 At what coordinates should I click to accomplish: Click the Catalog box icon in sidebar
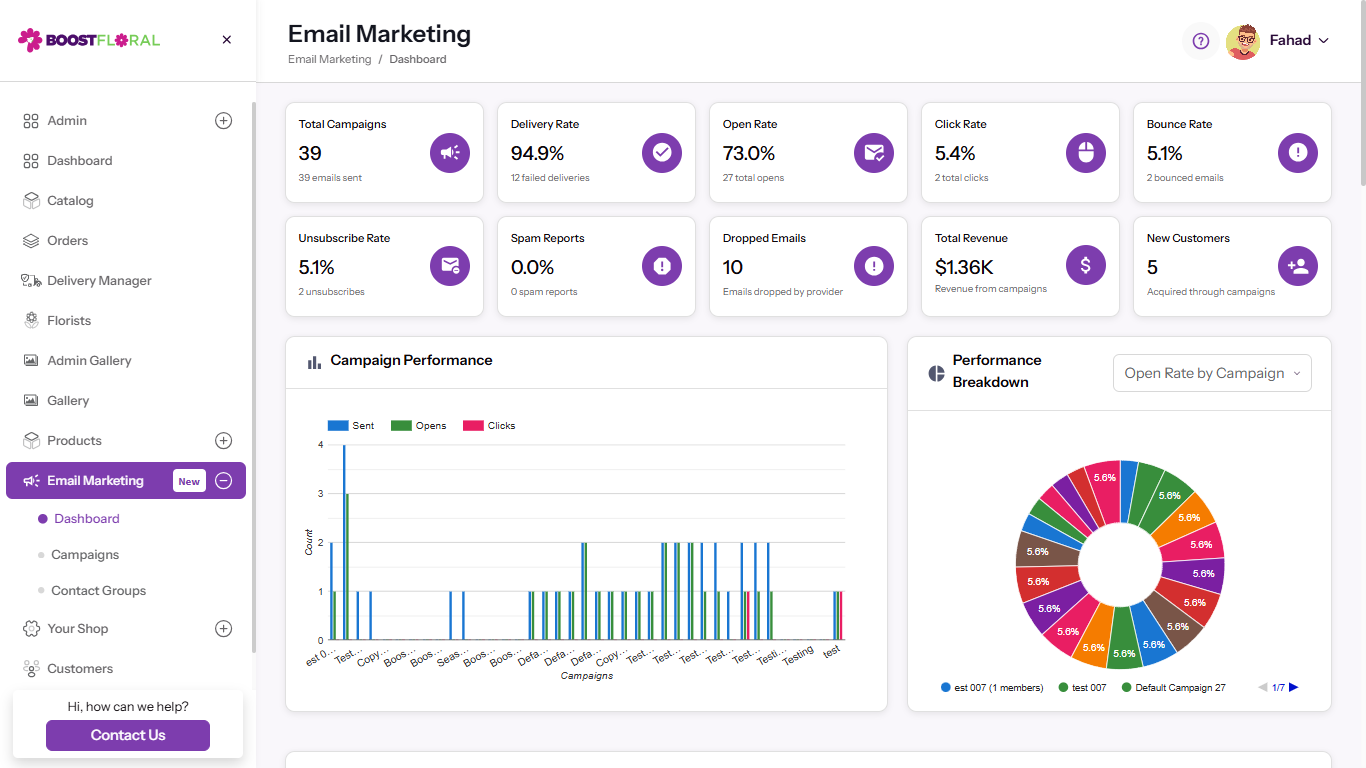(31, 201)
